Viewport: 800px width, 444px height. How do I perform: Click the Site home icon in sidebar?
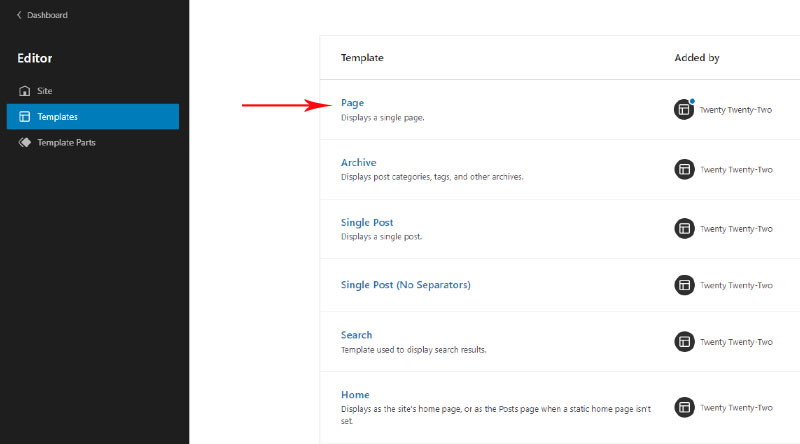tap(24, 91)
